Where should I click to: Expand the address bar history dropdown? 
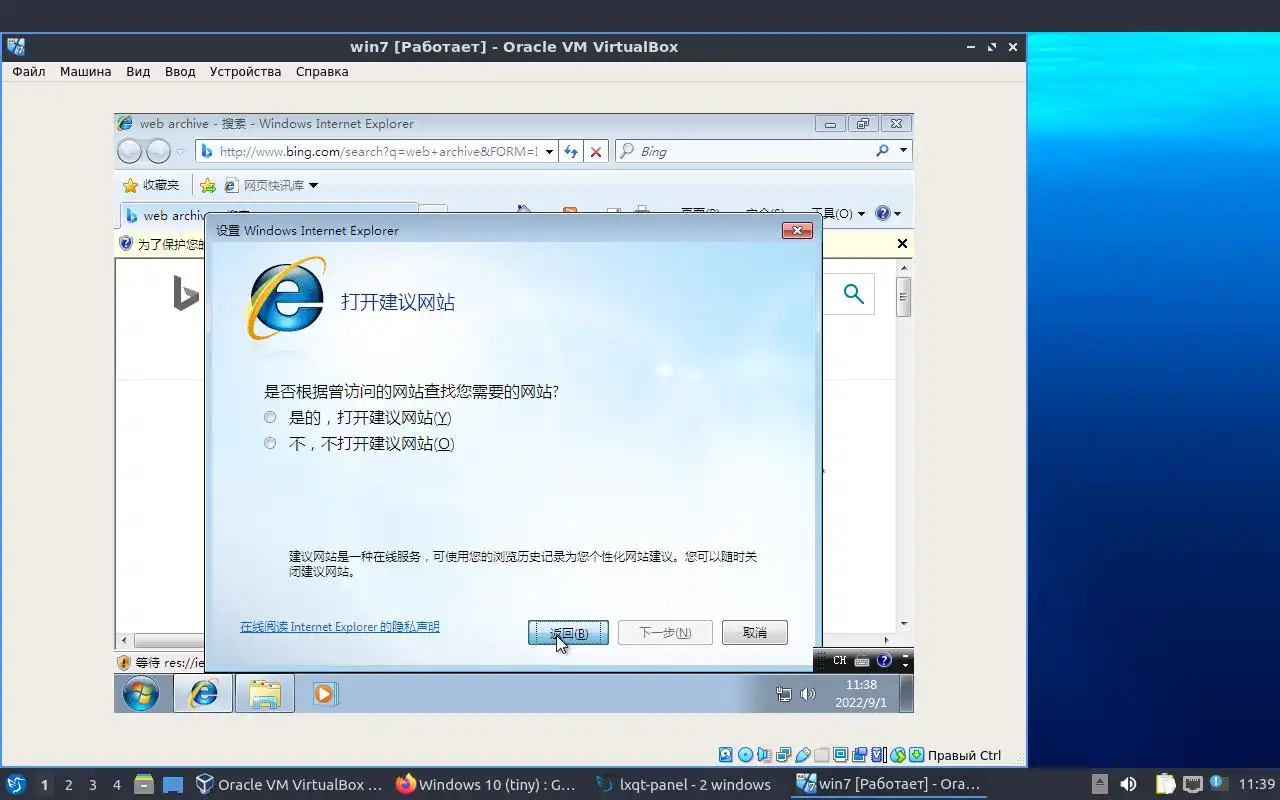tap(550, 151)
